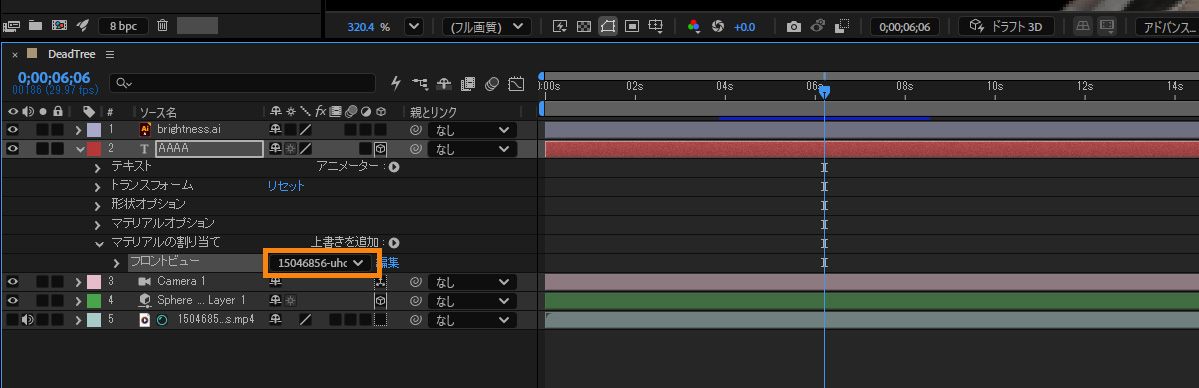Image resolution: width=1199 pixels, height=388 pixels.
Task: Click the show snapshot icon
Action: point(817,26)
